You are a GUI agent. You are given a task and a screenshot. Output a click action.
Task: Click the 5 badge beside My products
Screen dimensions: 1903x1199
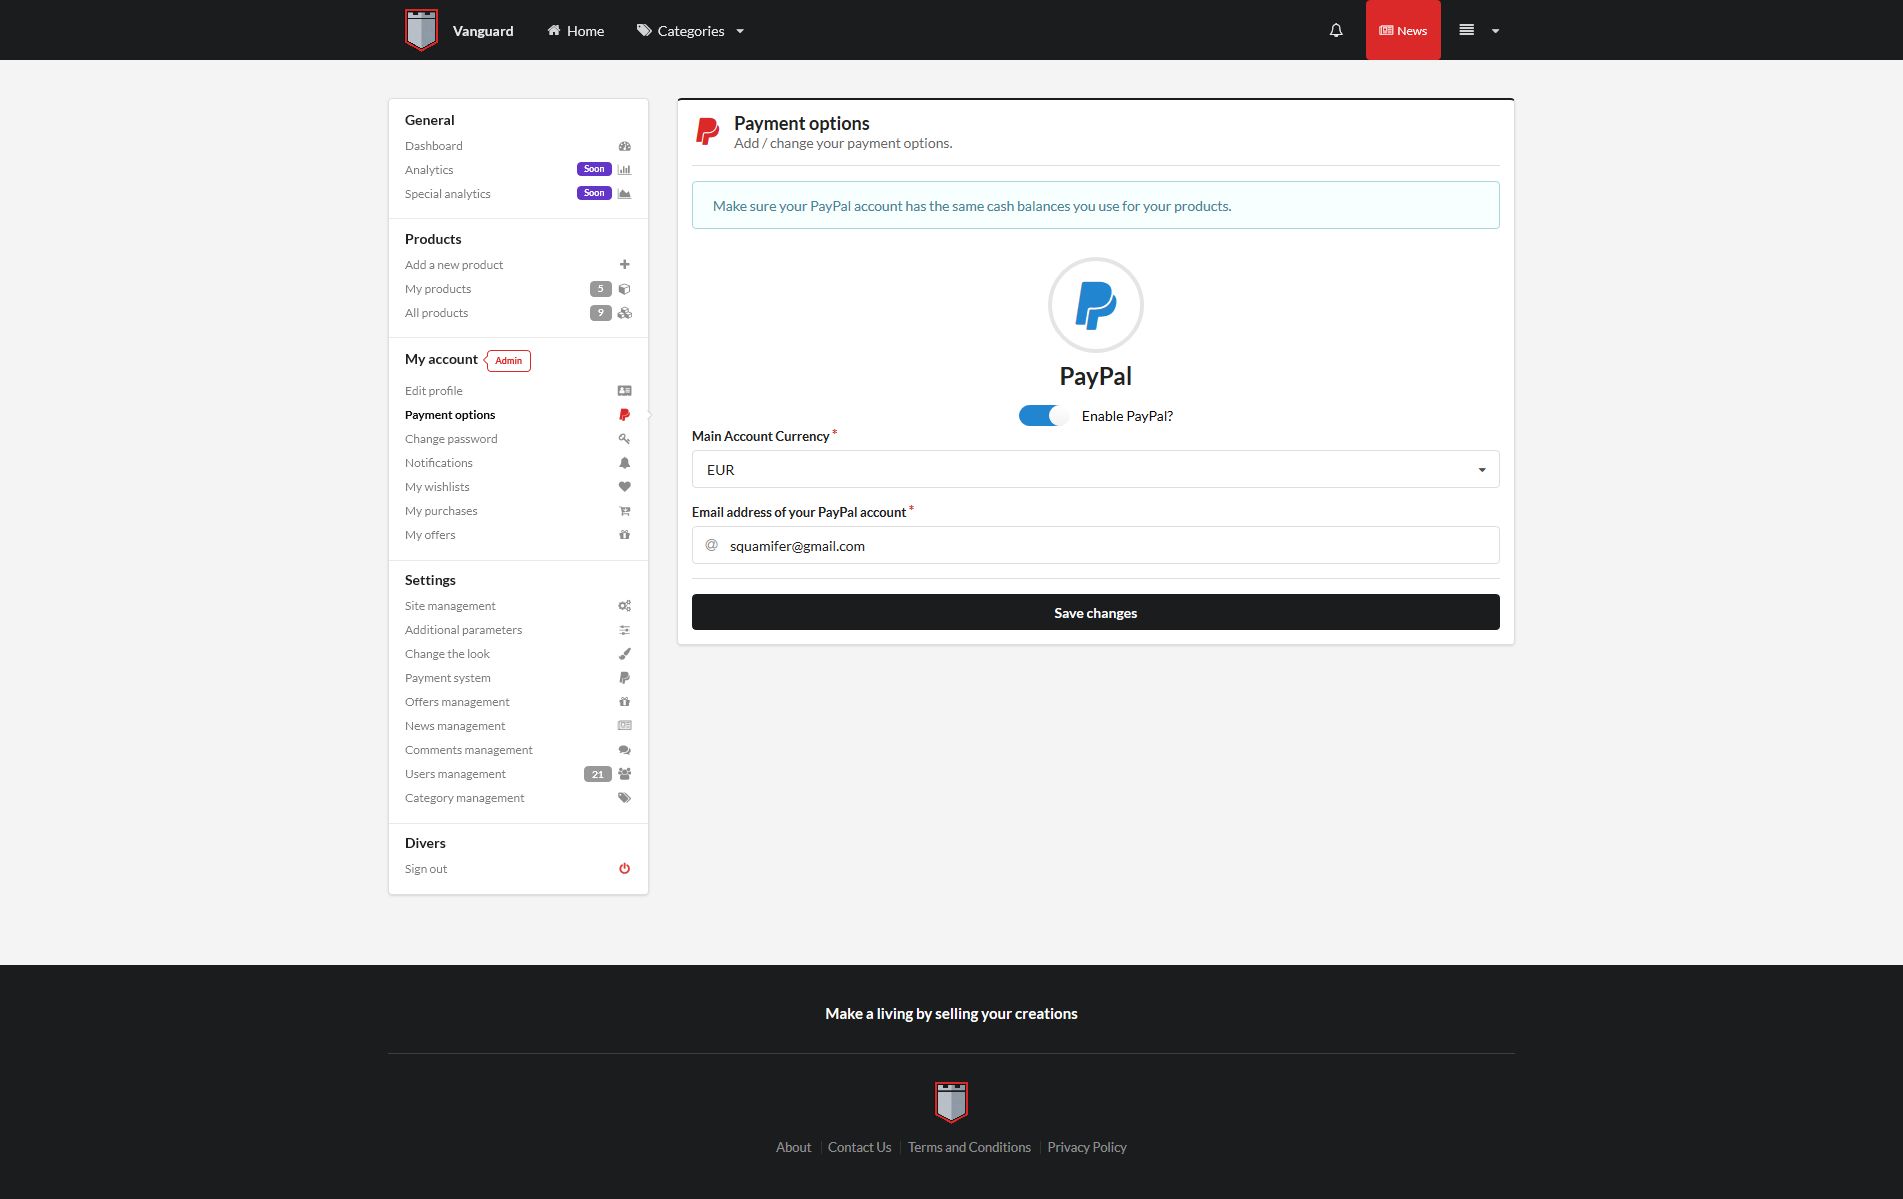coord(600,289)
